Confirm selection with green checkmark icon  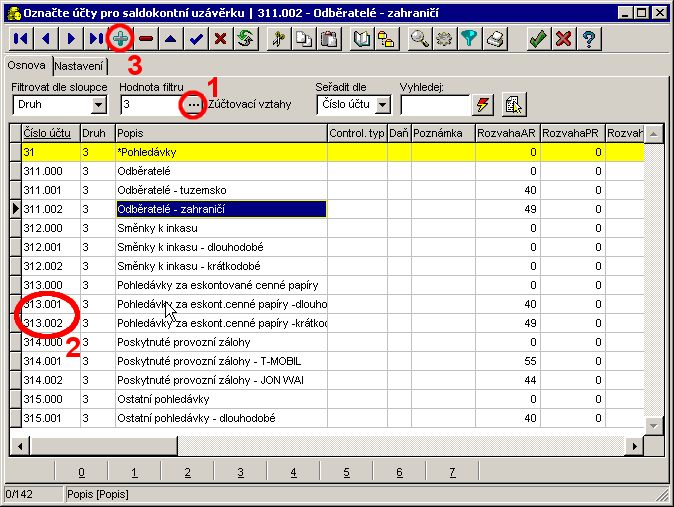pos(538,38)
